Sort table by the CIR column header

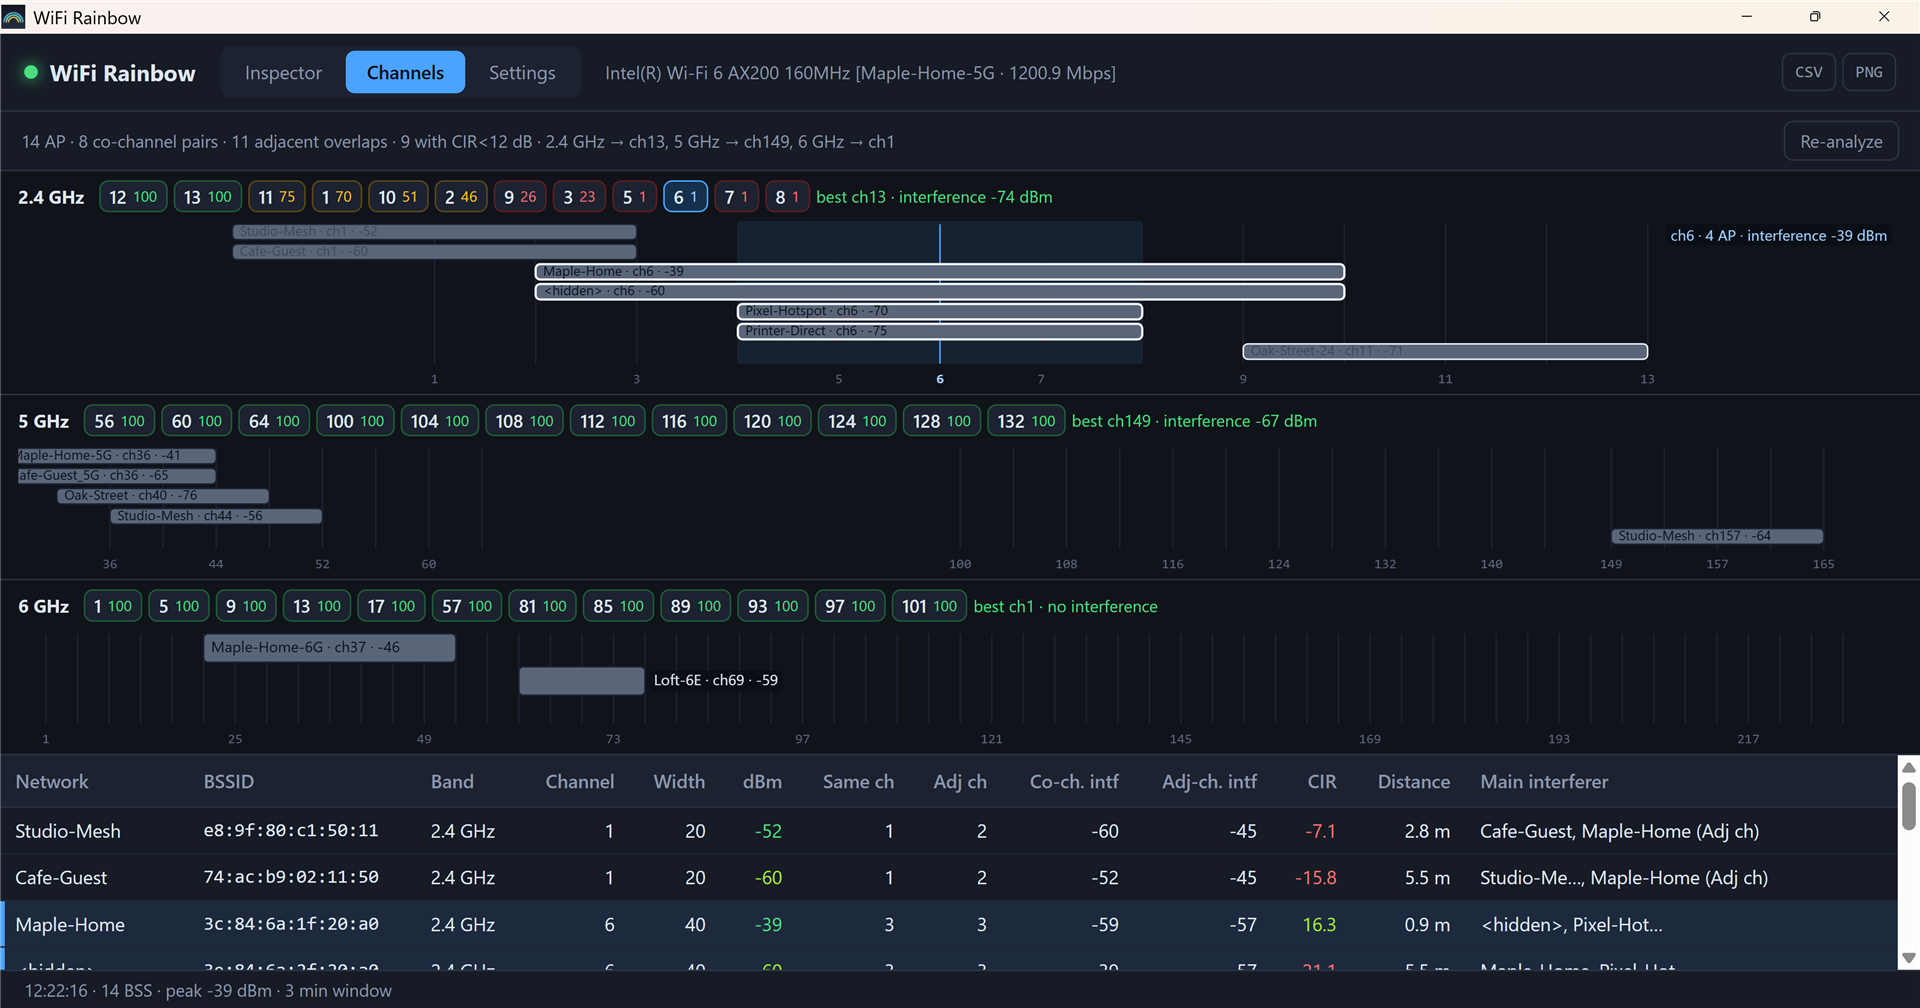click(1321, 781)
